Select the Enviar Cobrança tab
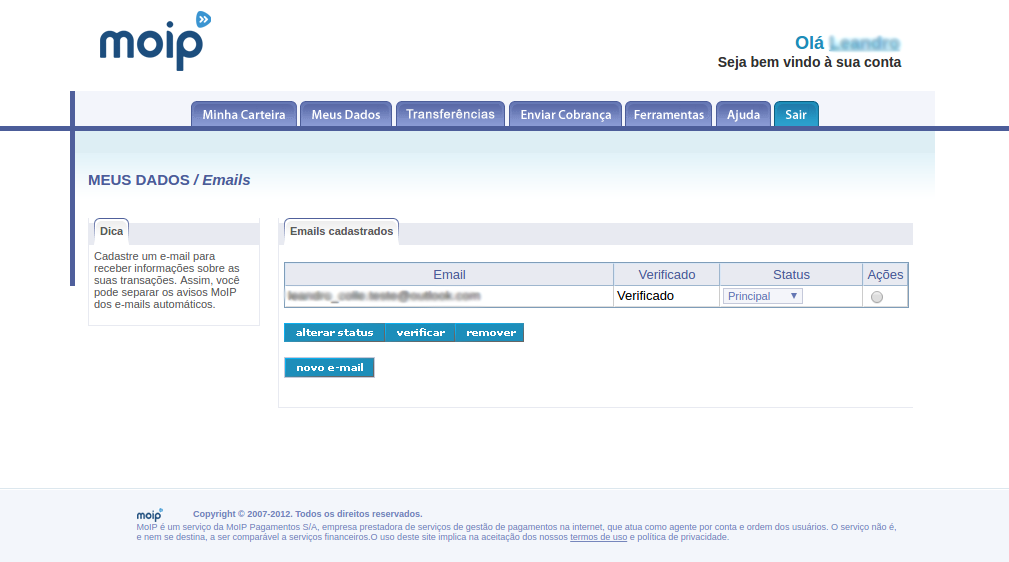Screen dimensions: 1009x562 click(x=566, y=114)
